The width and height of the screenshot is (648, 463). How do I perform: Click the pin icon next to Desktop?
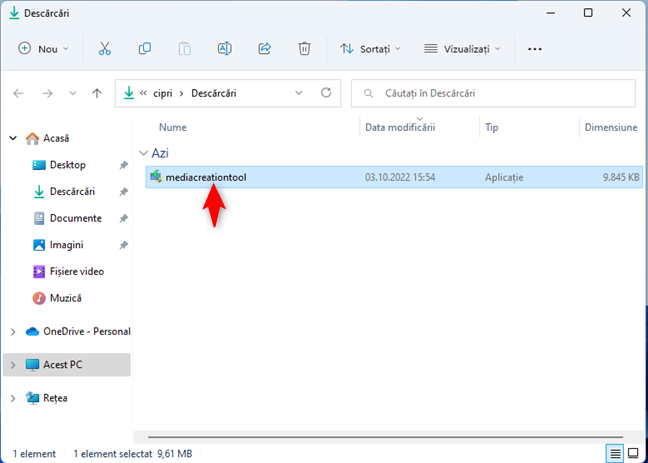coord(123,165)
